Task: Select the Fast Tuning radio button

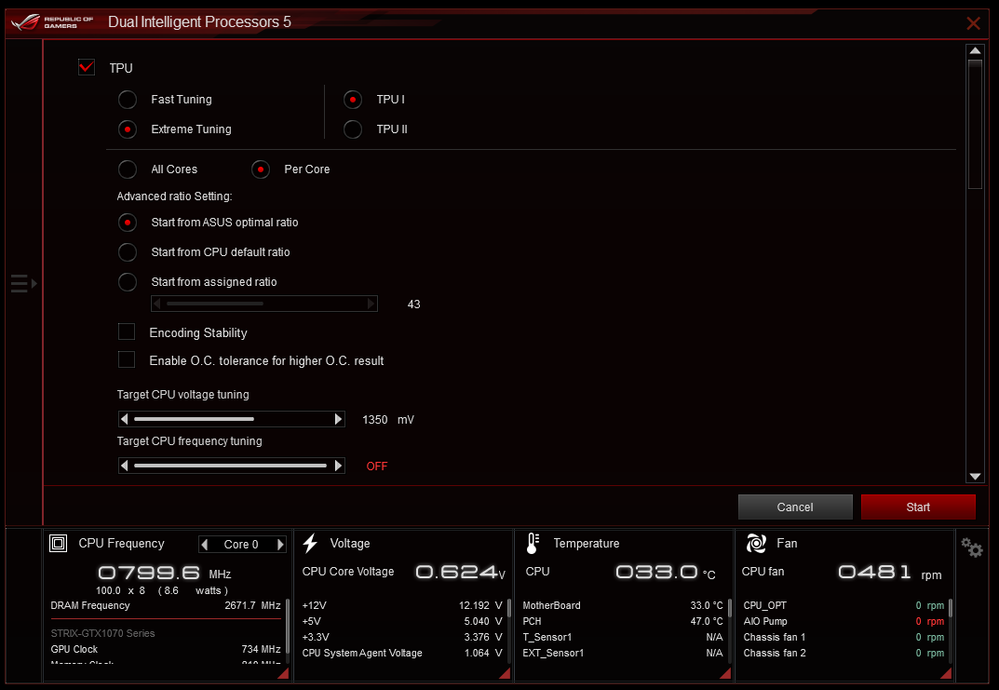Action: [x=128, y=99]
